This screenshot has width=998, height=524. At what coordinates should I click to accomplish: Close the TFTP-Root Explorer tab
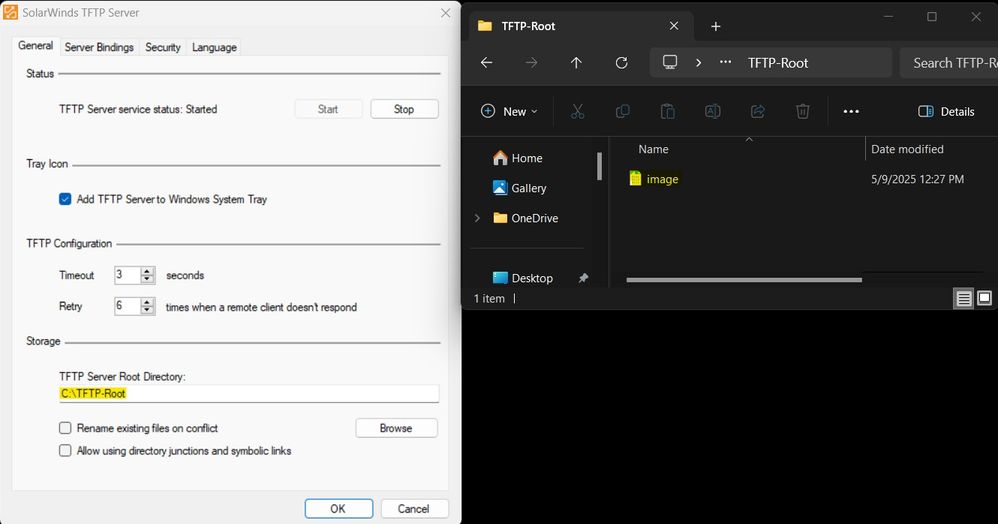click(674, 25)
